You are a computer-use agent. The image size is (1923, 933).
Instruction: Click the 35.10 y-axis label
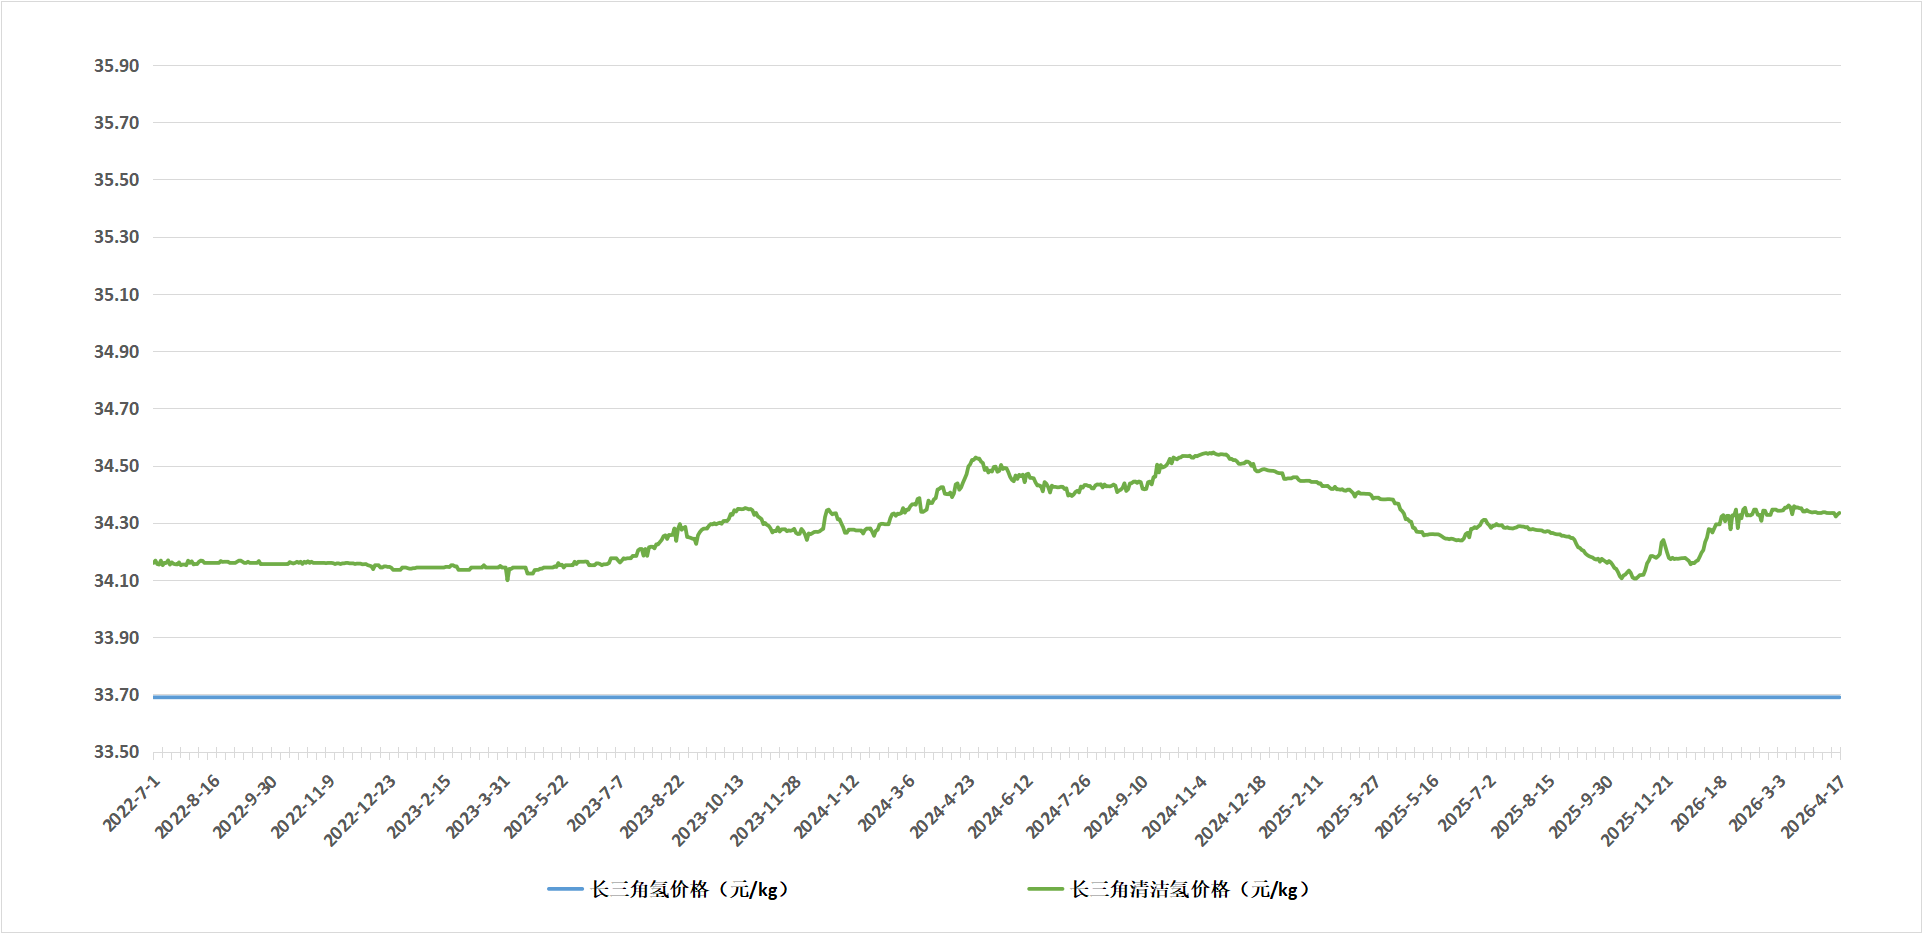click(x=116, y=295)
